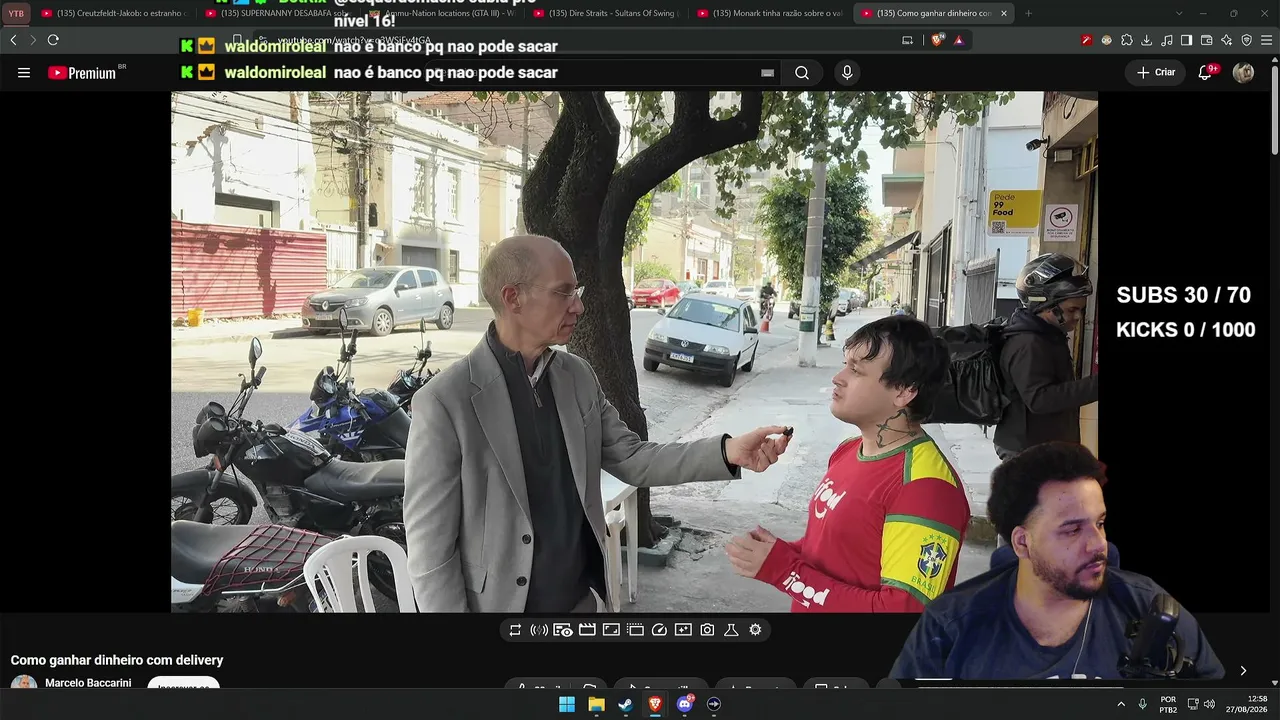The width and height of the screenshot is (1280, 720).
Task: Close the 'Como ganhar dinheiro' browser tab
Action: coord(1003,13)
